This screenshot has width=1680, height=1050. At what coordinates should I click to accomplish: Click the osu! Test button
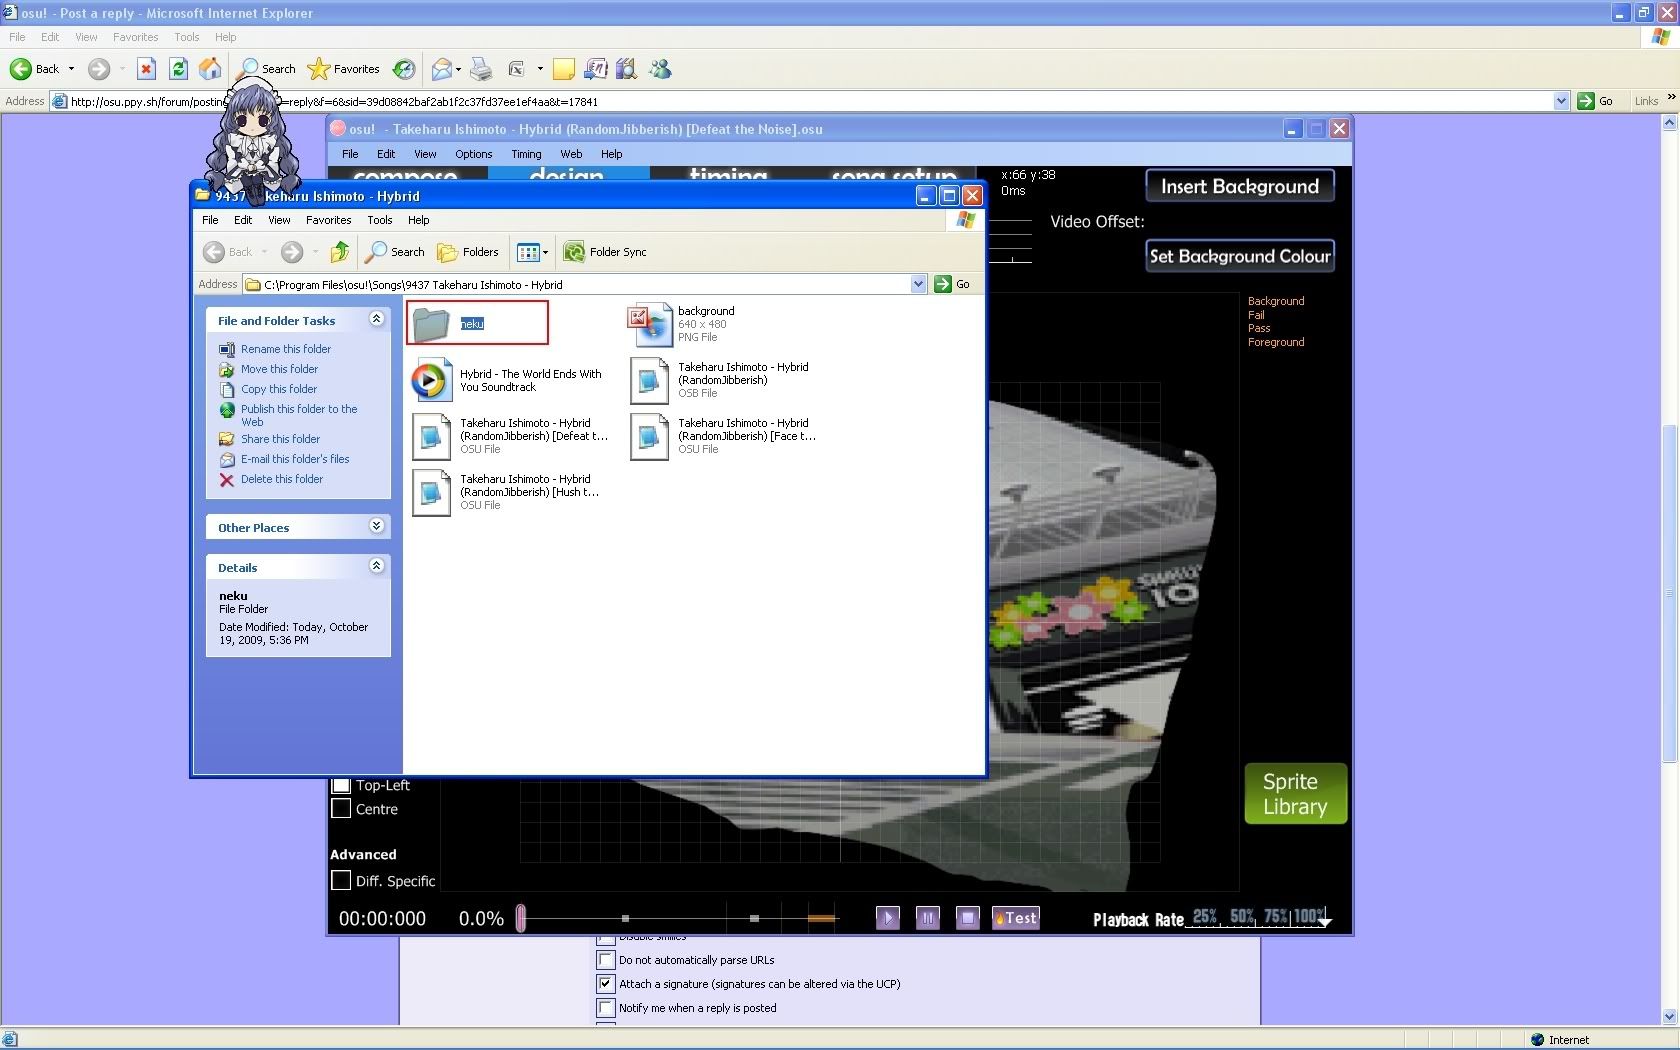coord(1016,918)
